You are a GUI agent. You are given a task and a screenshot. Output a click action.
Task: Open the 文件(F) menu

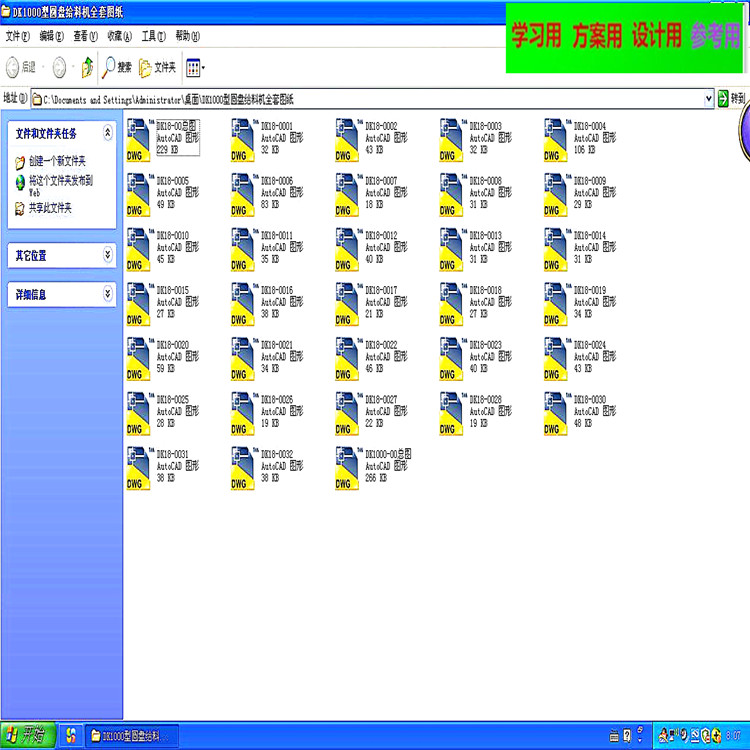(x=18, y=36)
